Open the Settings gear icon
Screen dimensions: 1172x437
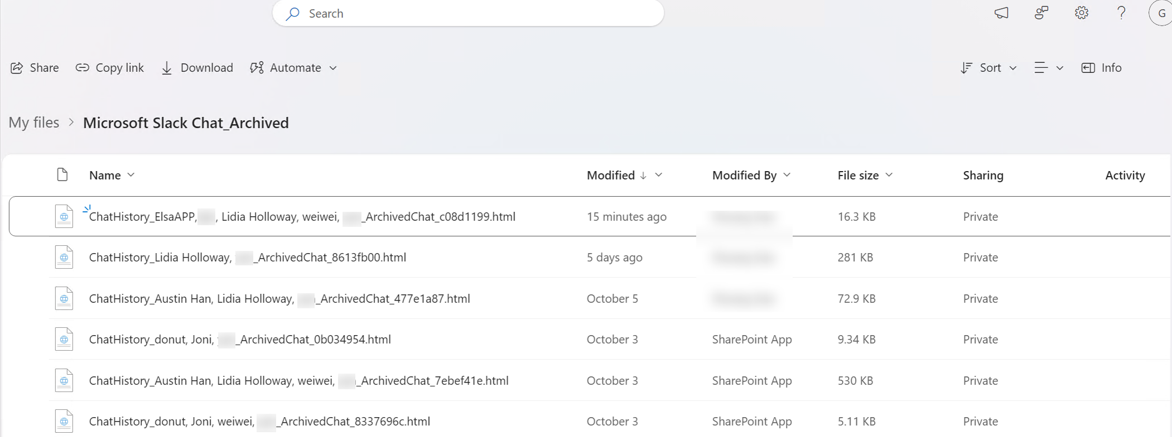click(1082, 13)
